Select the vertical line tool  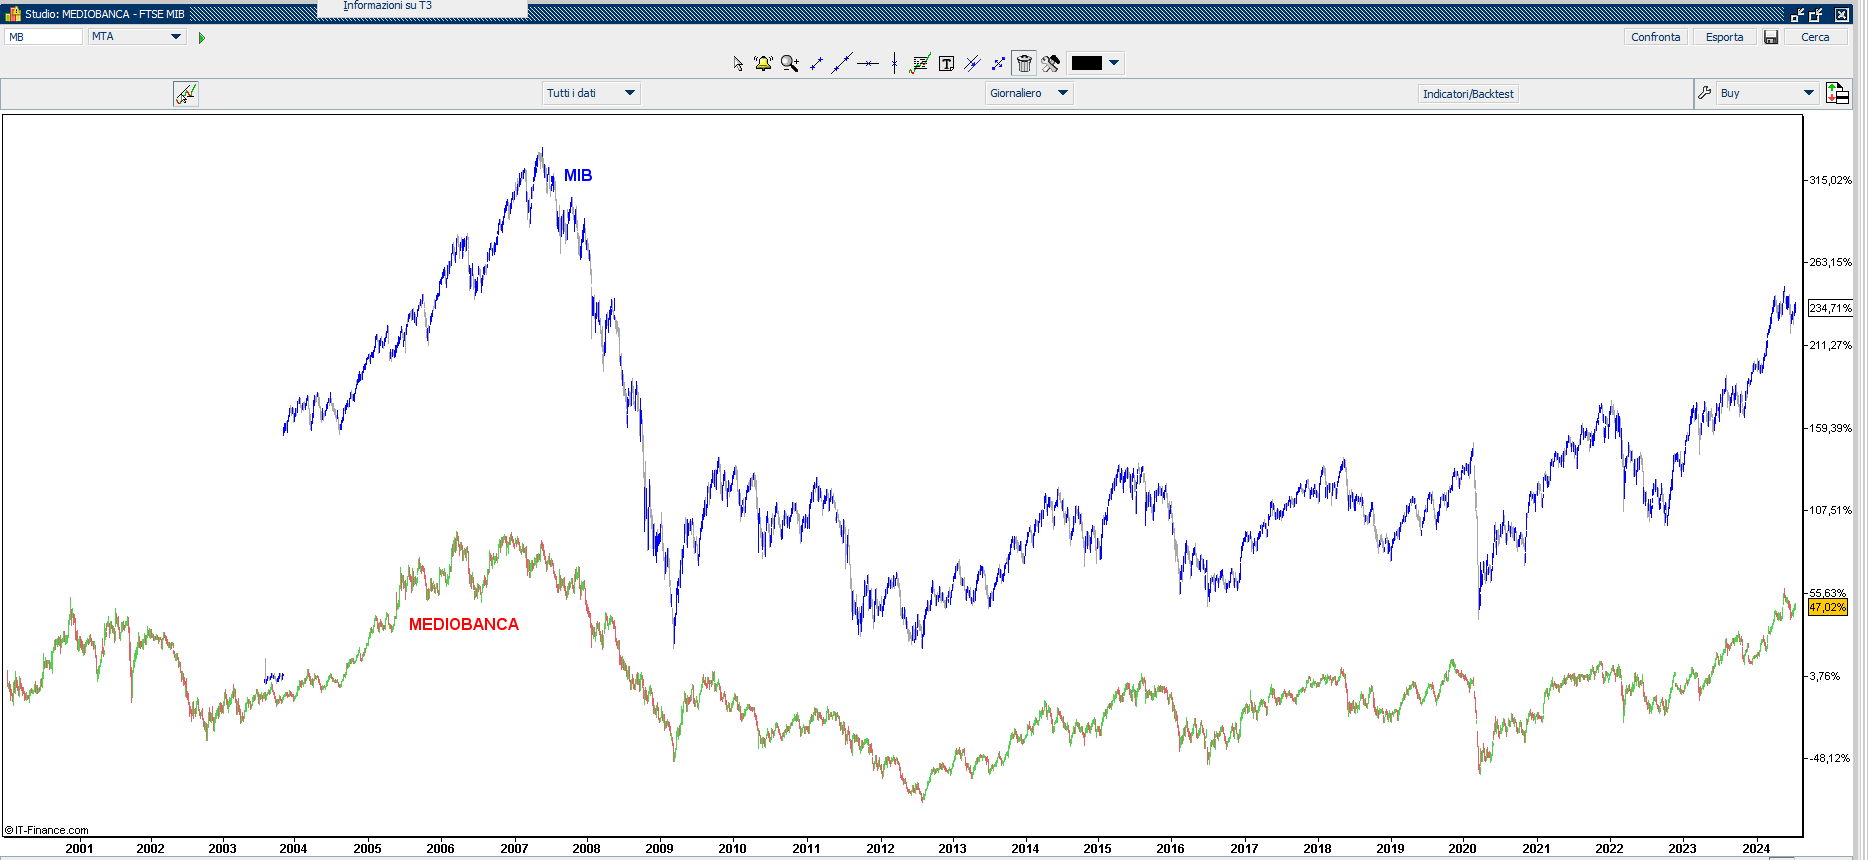(x=894, y=63)
